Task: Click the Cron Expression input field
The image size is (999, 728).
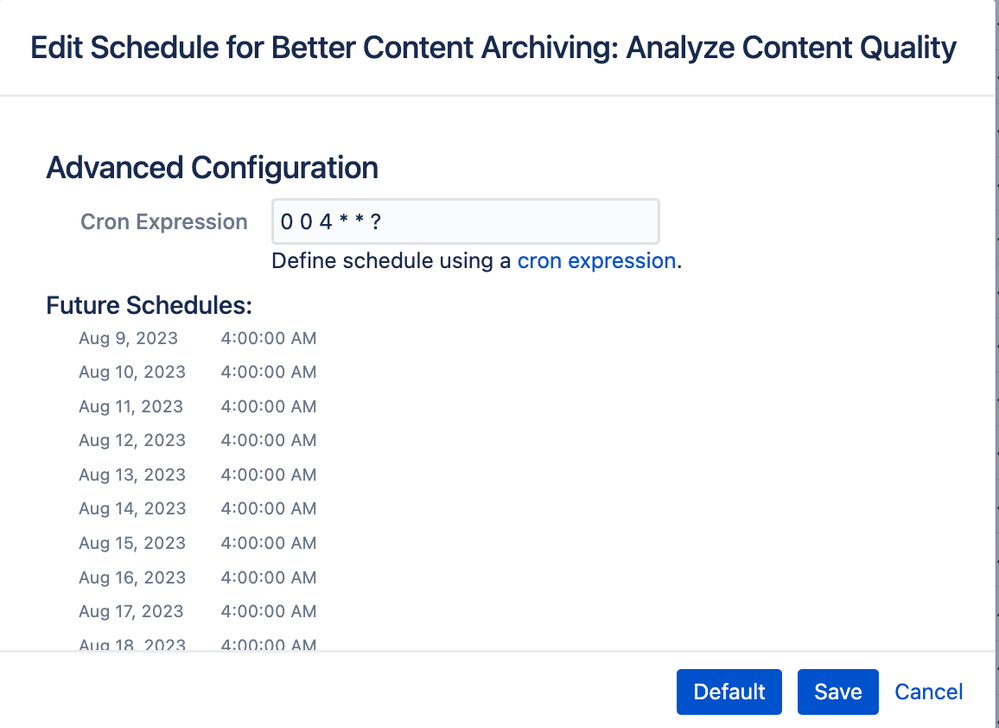Action: 465,221
